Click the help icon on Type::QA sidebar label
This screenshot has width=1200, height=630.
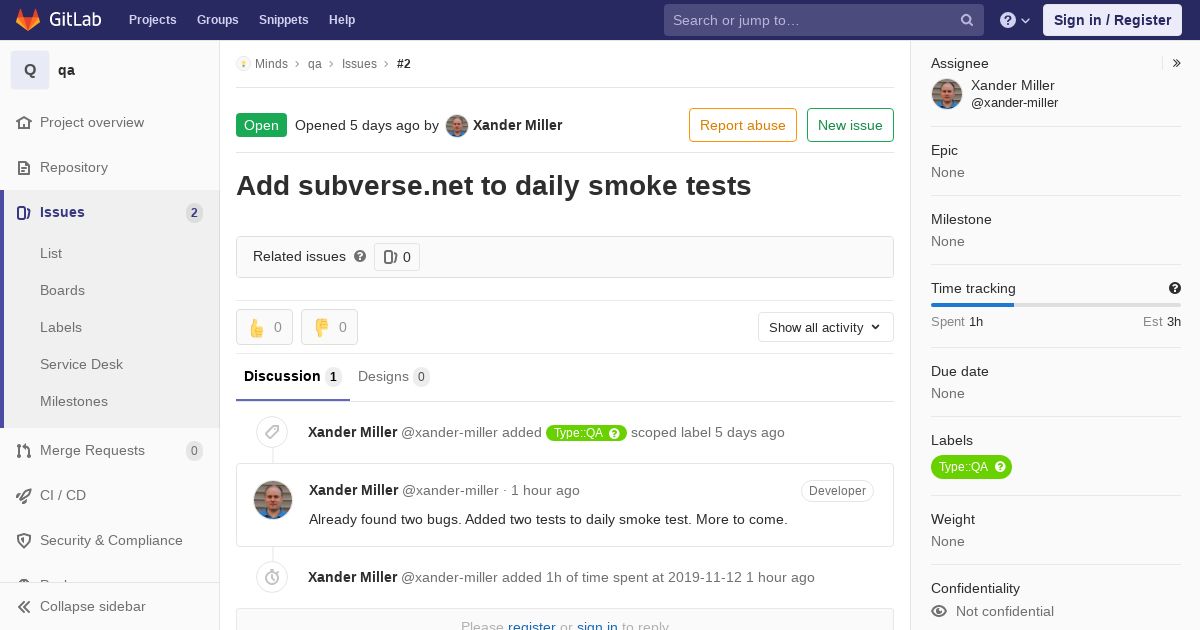[x=999, y=467]
